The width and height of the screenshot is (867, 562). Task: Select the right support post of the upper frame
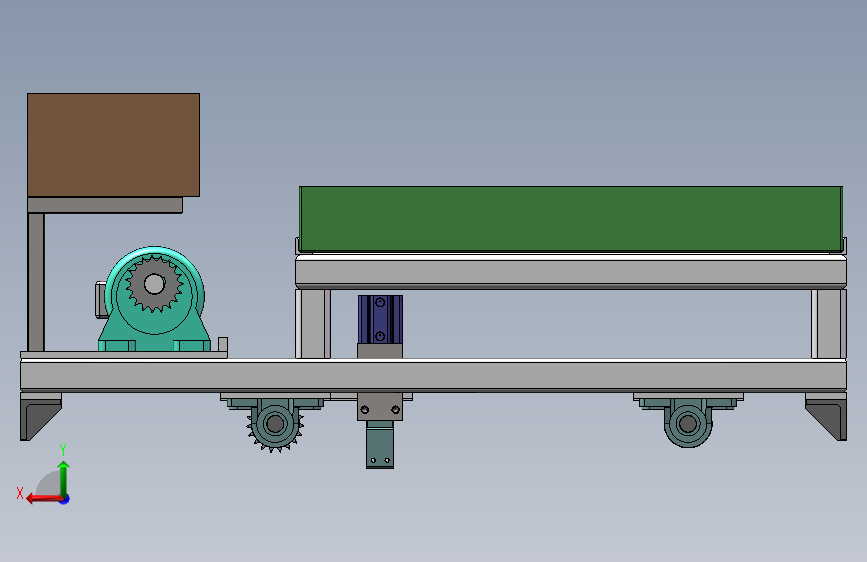tap(829, 324)
